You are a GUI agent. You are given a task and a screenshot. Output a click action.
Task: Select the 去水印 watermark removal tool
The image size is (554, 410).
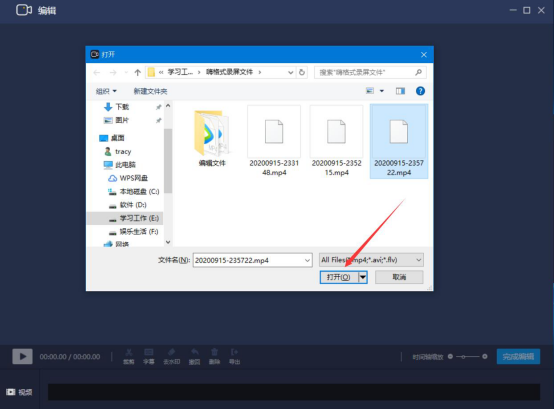point(172,356)
